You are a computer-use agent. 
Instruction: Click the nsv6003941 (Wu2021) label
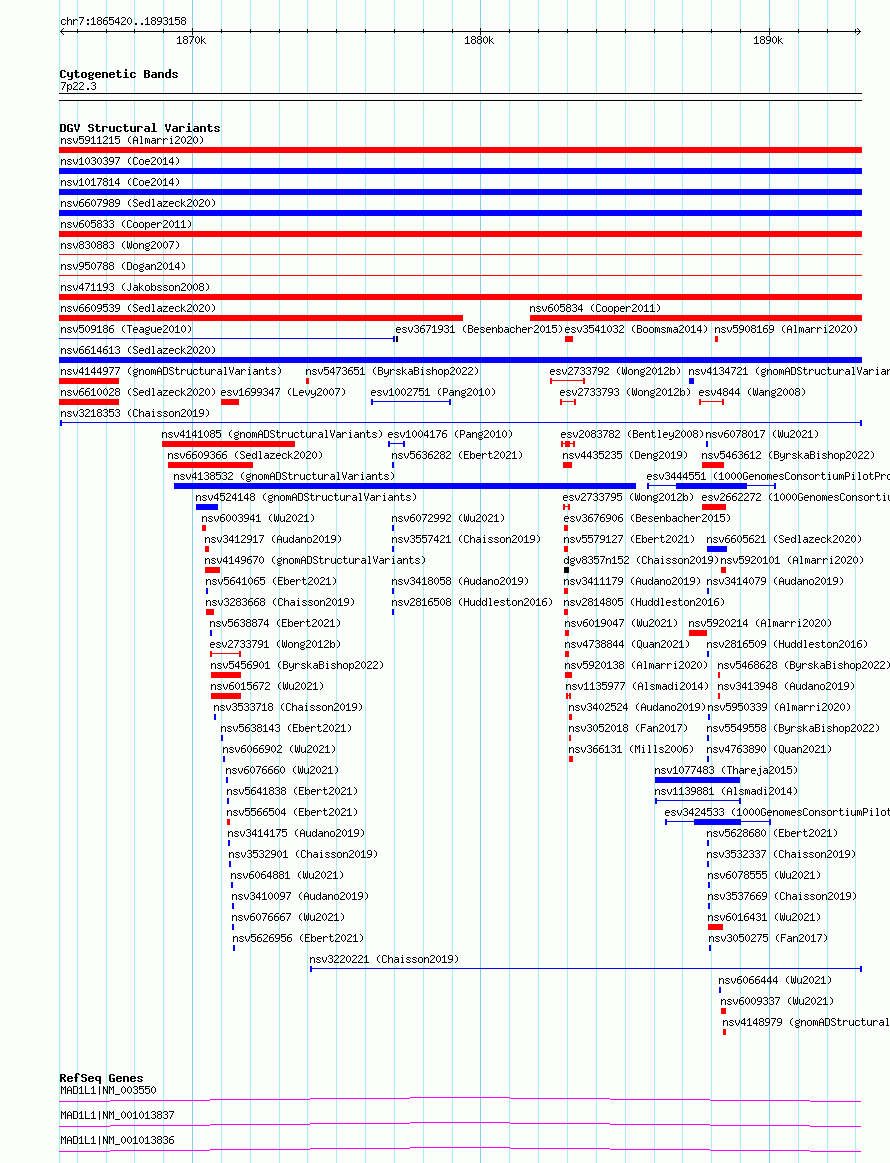point(258,518)
